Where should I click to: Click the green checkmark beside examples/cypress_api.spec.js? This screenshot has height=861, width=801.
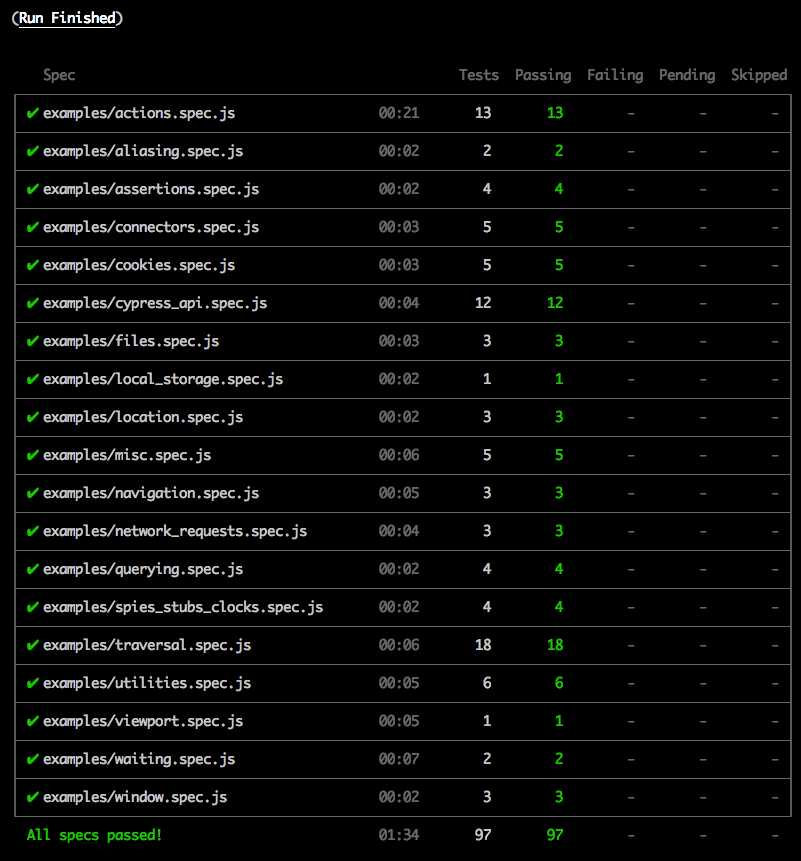point(32,303)
